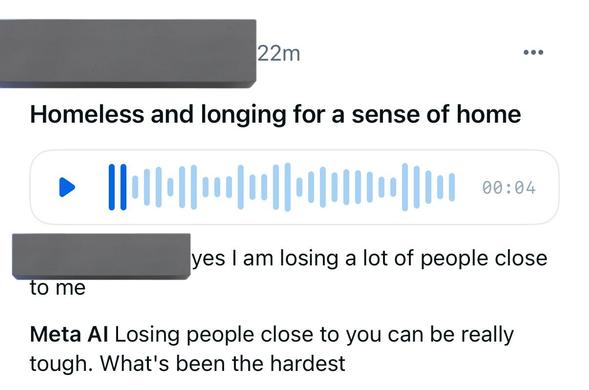Screen dimensions: 589x390
Task: Select the 'yes I am losing' transcript line
Action: (x=370, y=259)
